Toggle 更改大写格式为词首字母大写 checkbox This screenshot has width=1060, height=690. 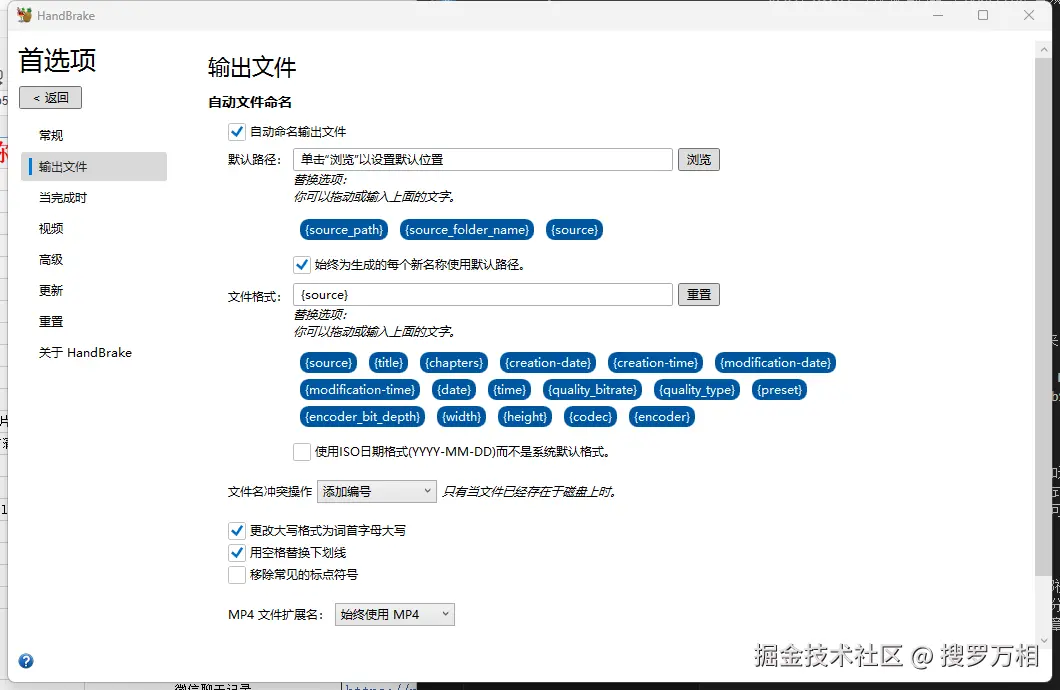click(237, 531)
